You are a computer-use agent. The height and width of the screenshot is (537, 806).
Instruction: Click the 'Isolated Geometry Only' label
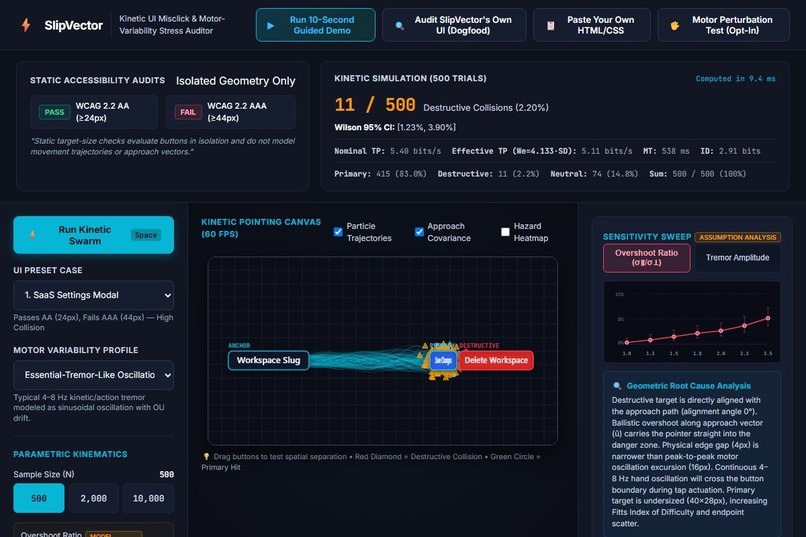coord(235,81)
